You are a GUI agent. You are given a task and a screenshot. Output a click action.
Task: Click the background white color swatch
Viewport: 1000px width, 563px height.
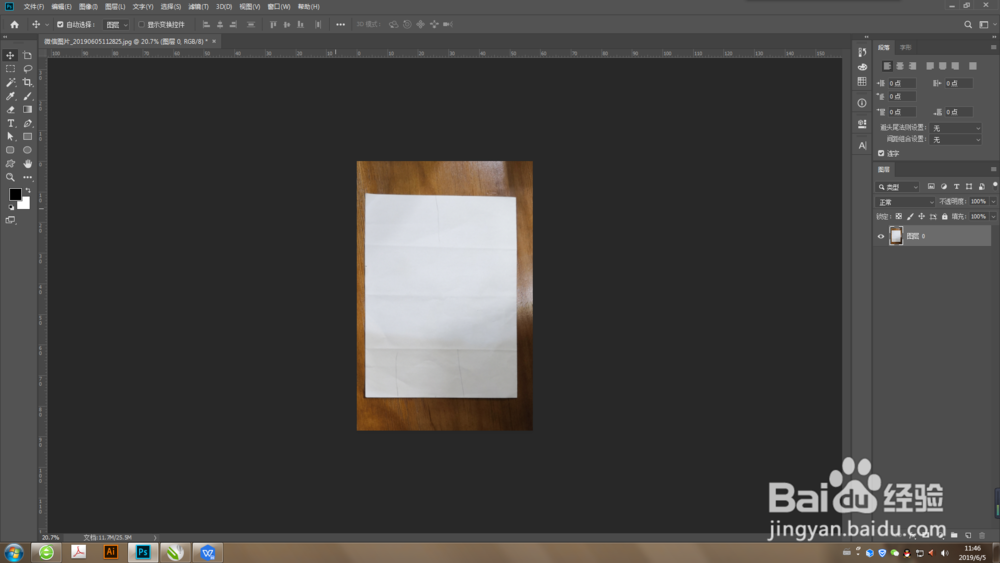point(24,204)
